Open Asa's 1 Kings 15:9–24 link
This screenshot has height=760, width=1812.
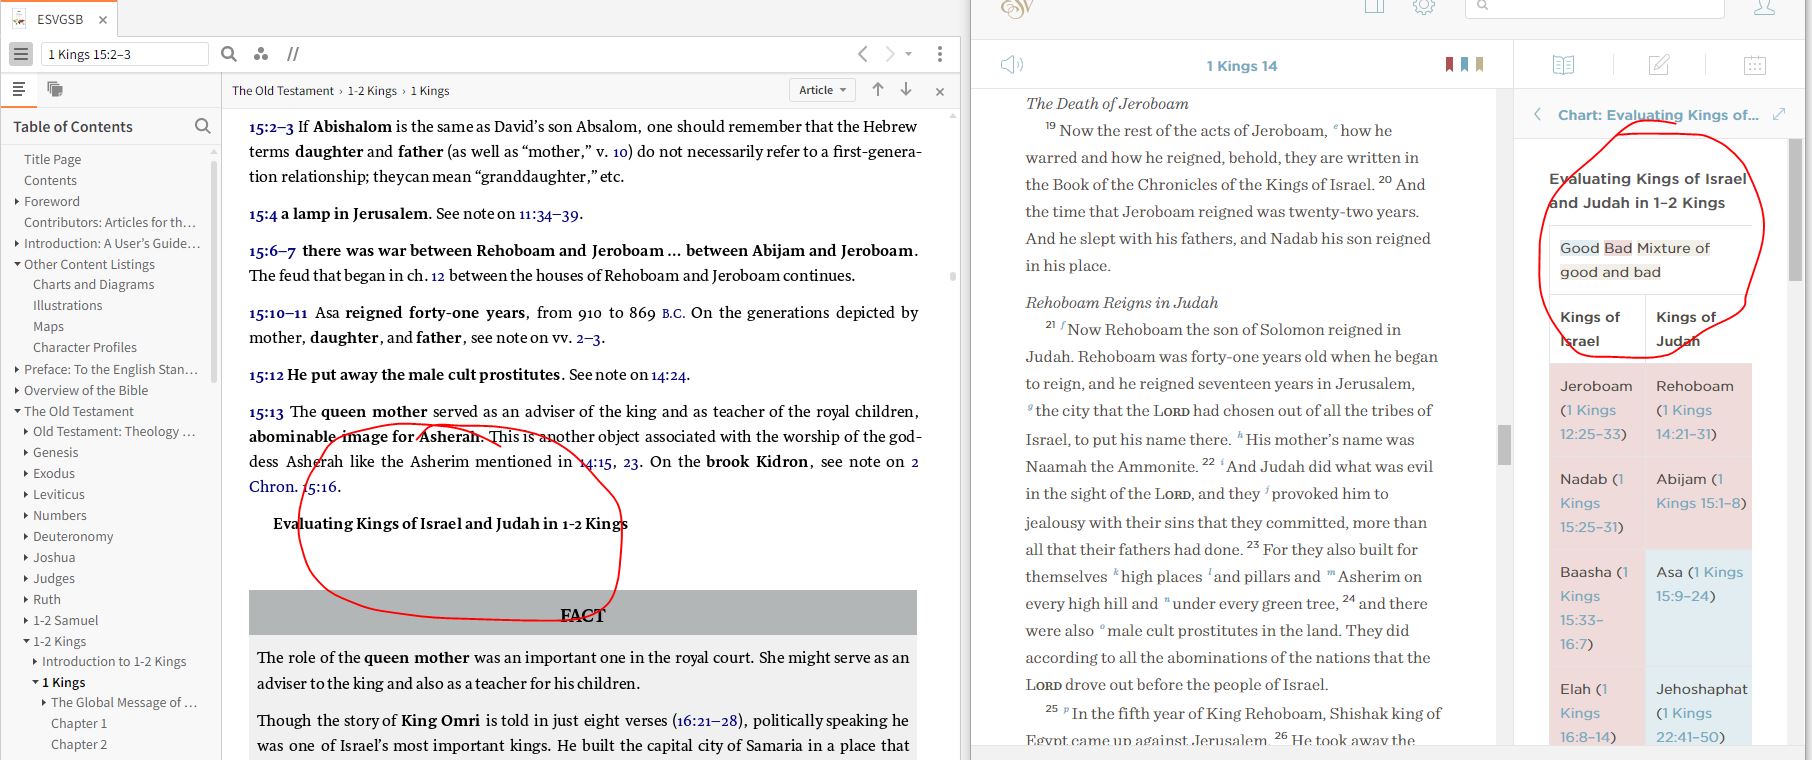(1699, 584)
